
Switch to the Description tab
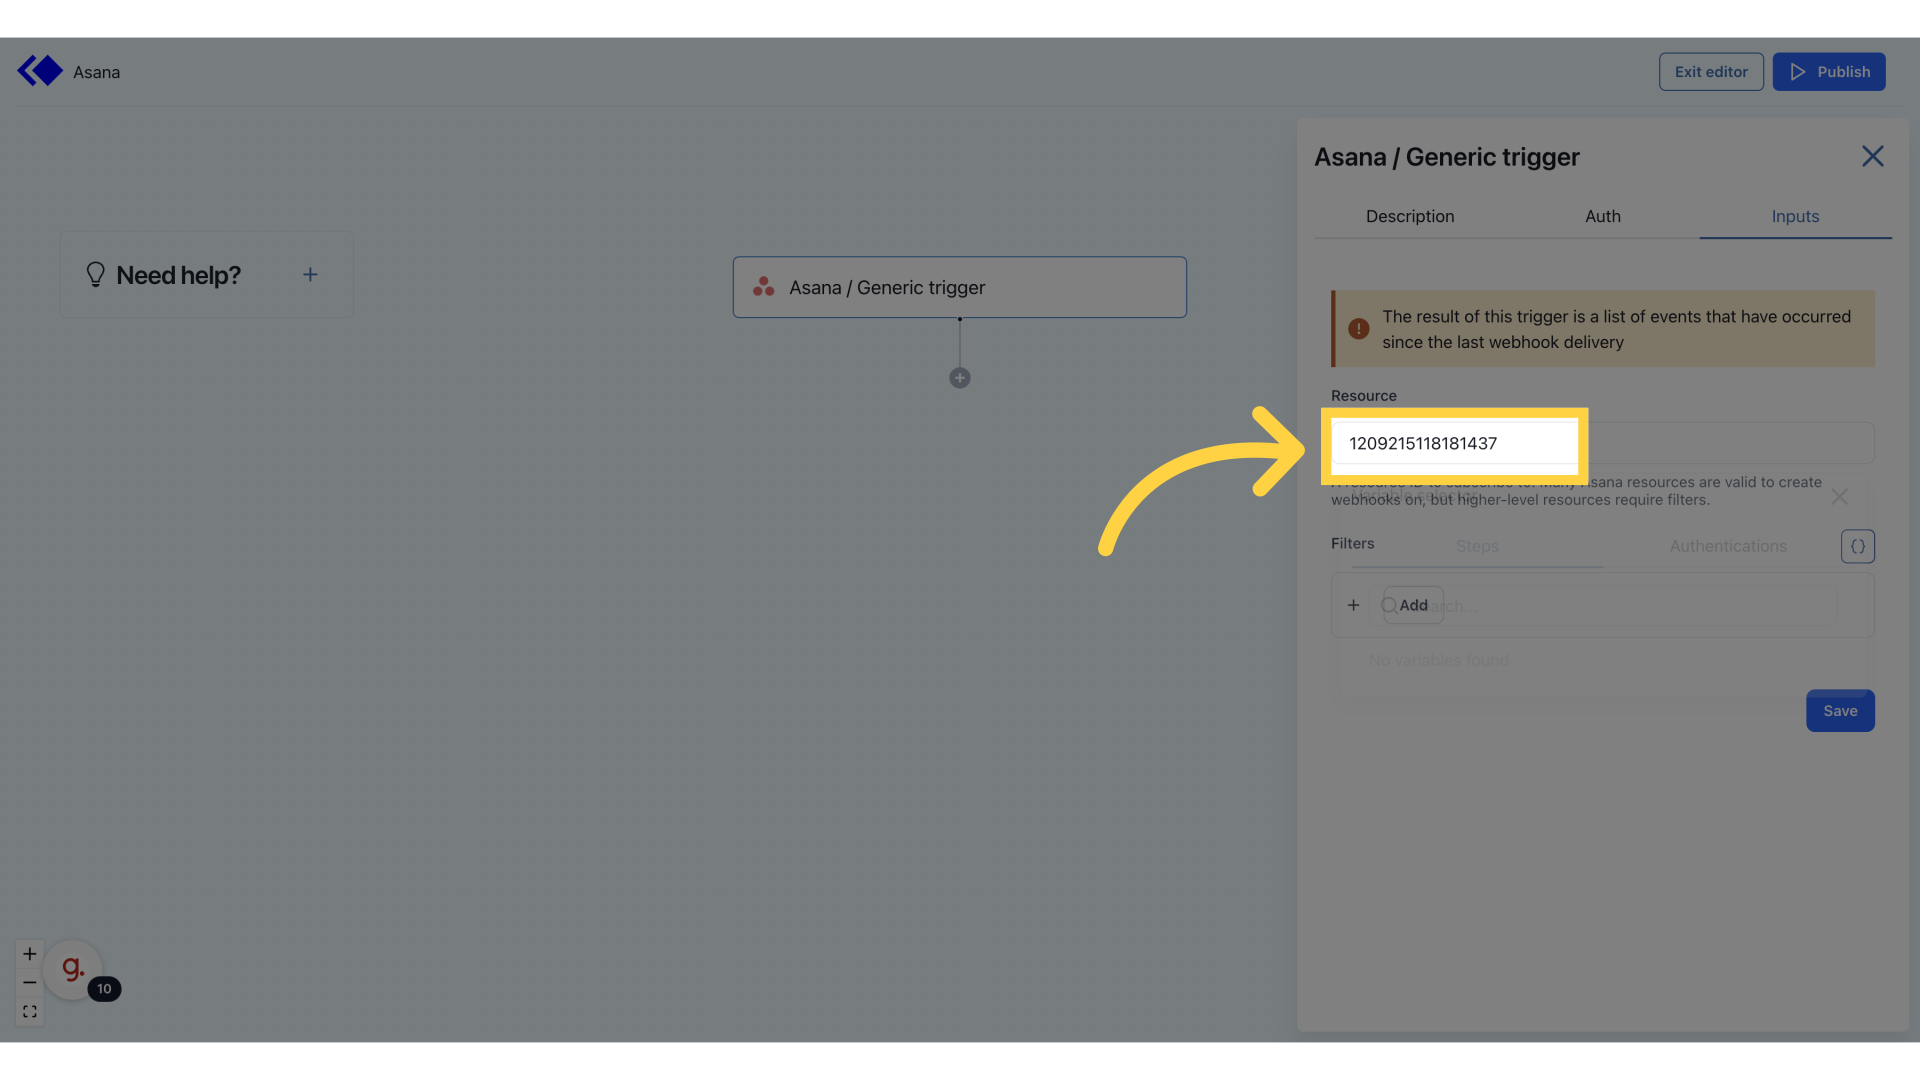point(1410,216)
